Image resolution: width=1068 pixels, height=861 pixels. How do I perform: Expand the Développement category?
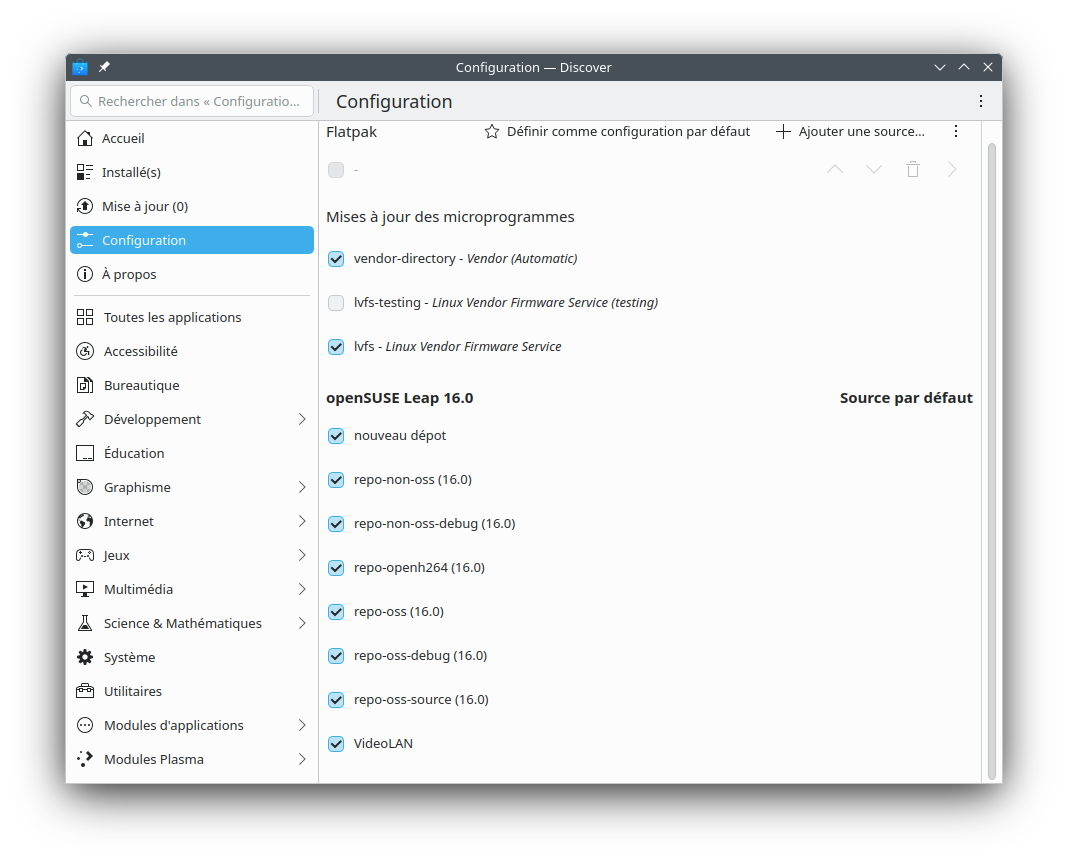pyautogui.click(x=302, y=419)
